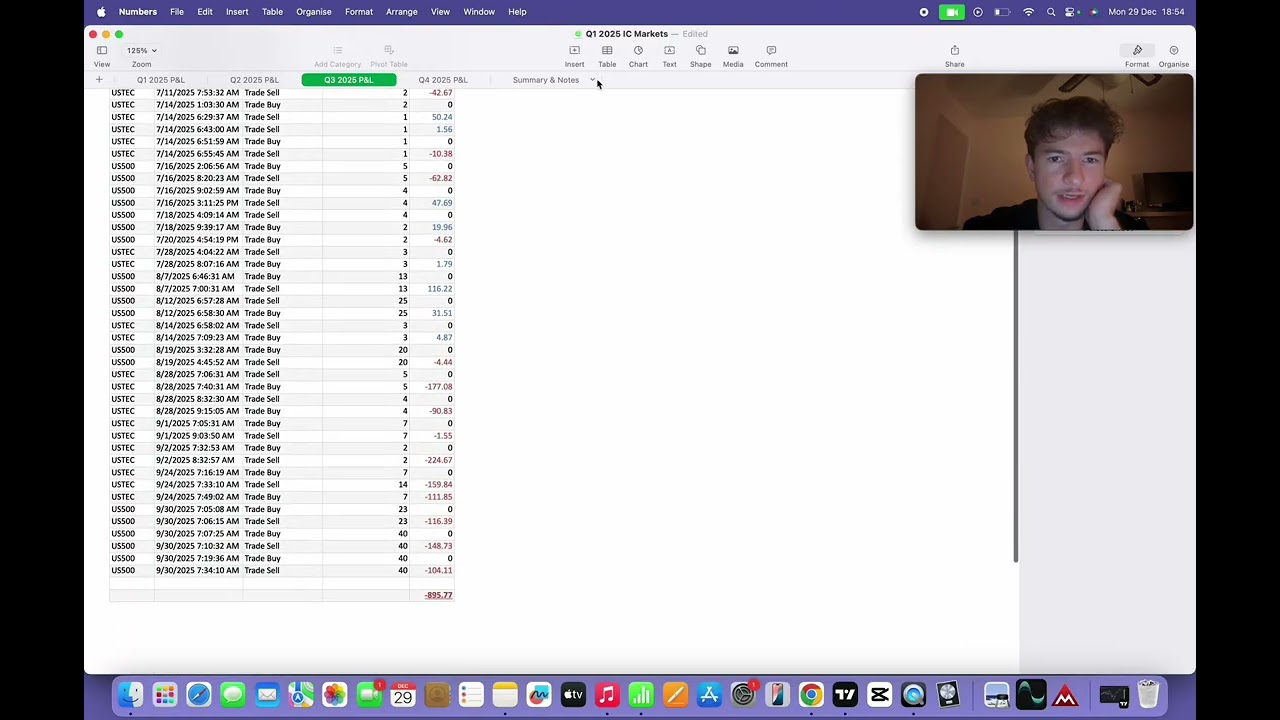The width and height of the screenshot is (1280, 720).
Task: Click the Media toolbar icon
Action: coord(733,50)
